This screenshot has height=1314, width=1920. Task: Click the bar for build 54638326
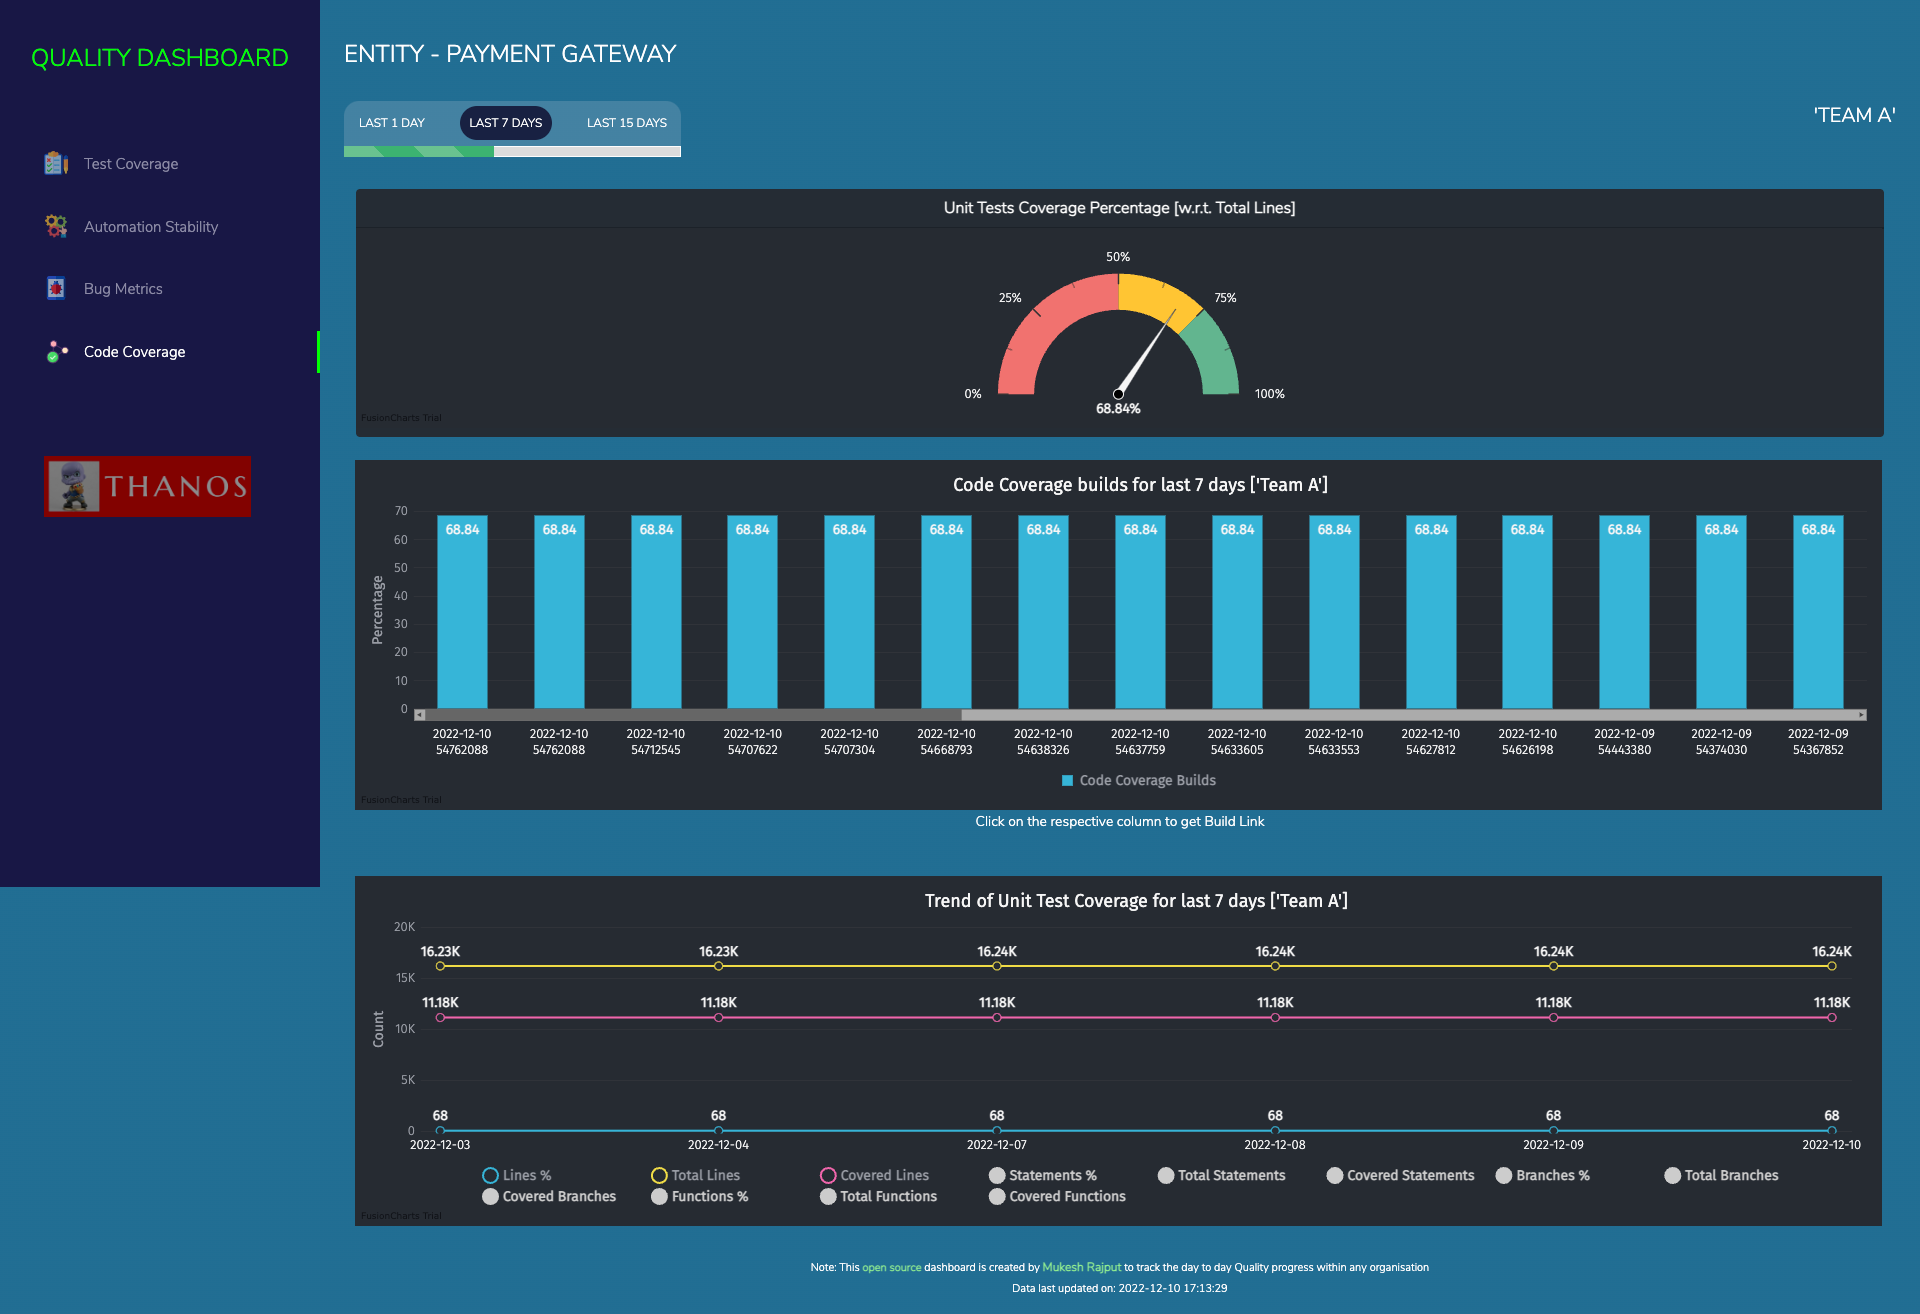pos(1043,612)
